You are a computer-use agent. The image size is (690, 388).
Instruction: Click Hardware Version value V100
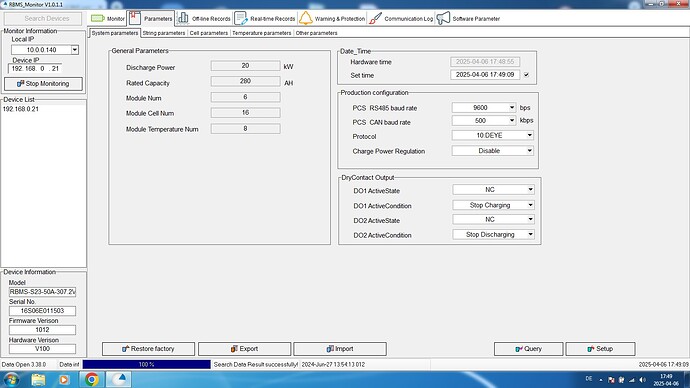(x=42, y=349)
